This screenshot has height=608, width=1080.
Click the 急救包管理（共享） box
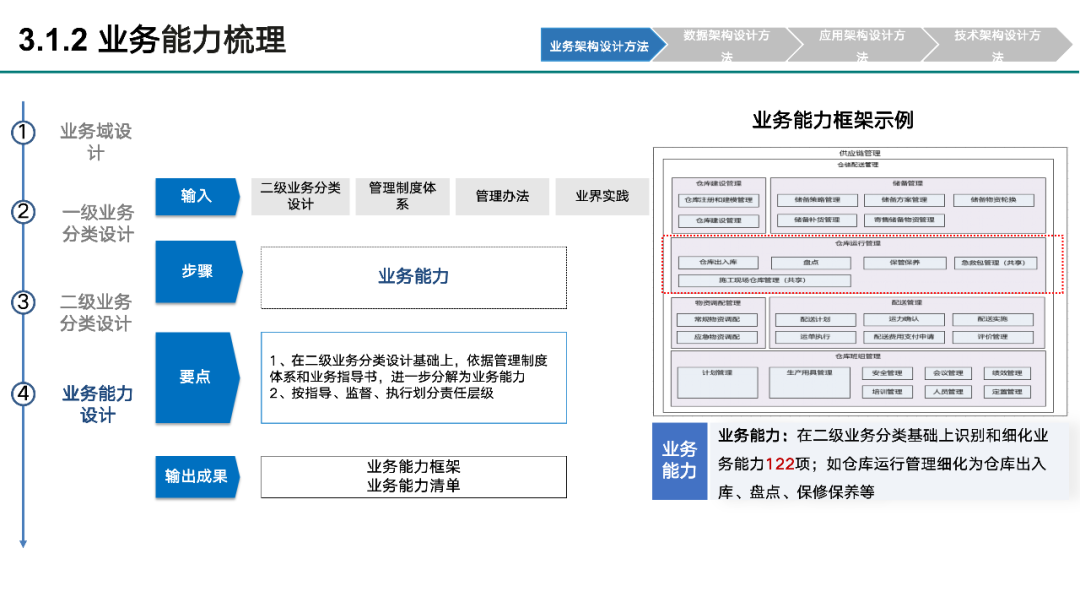coord(995,262)
